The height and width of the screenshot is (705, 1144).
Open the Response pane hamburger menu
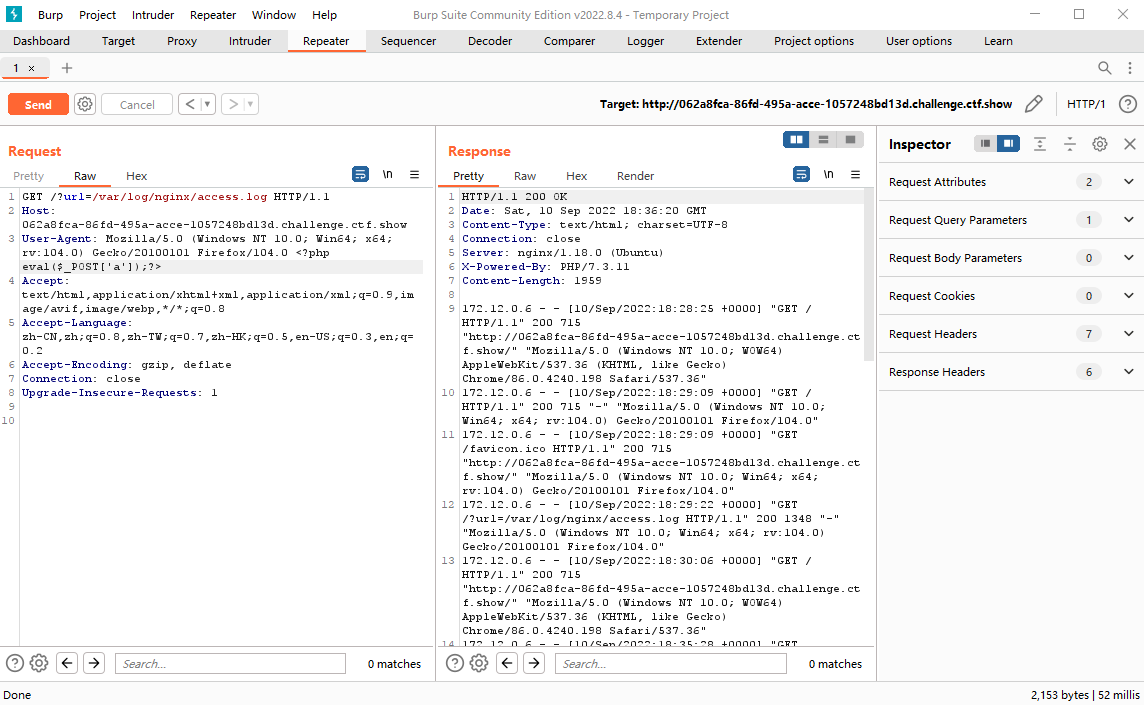click(855, 174)
